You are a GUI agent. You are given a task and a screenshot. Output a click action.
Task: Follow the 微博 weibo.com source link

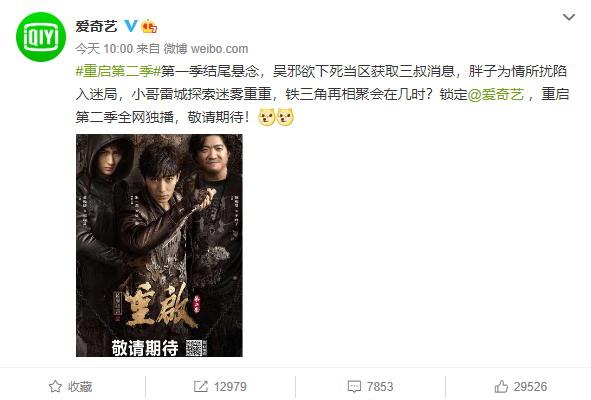(x=206, y=49)
